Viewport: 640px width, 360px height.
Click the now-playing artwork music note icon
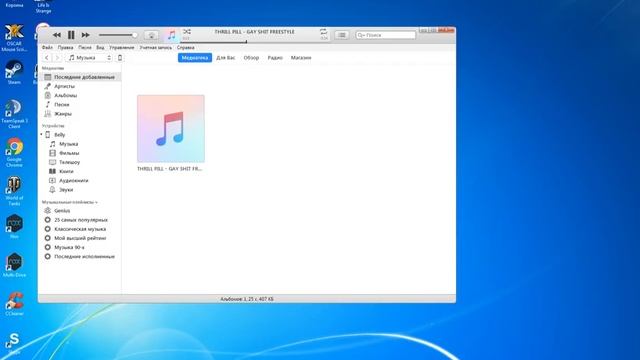172,36
